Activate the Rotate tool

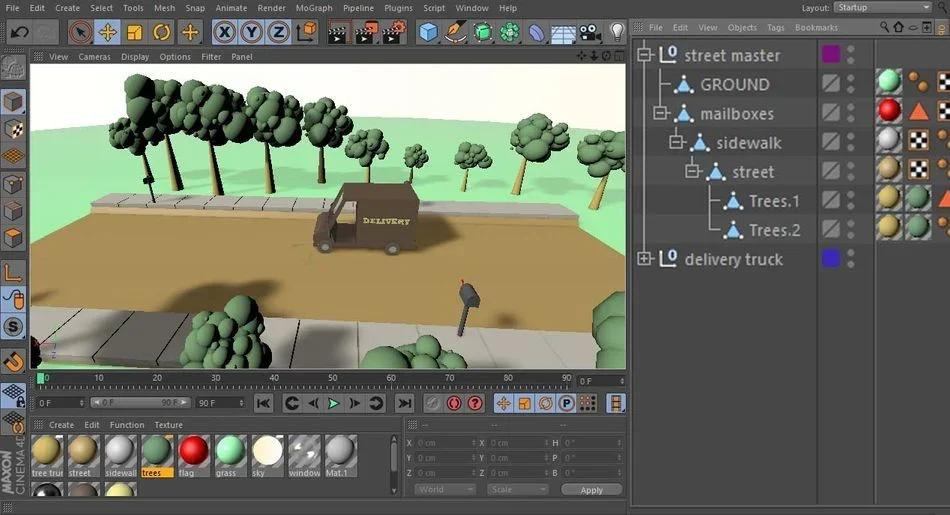(x=162, y=32)
